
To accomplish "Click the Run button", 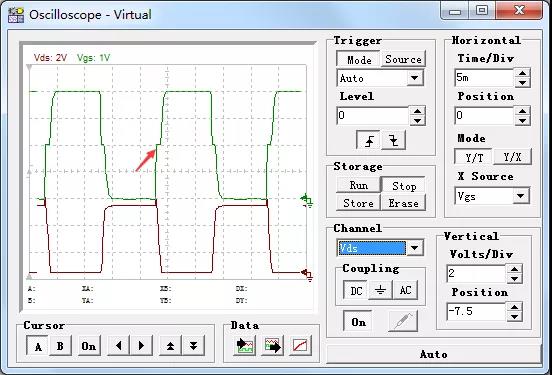I will click(358, 185).
